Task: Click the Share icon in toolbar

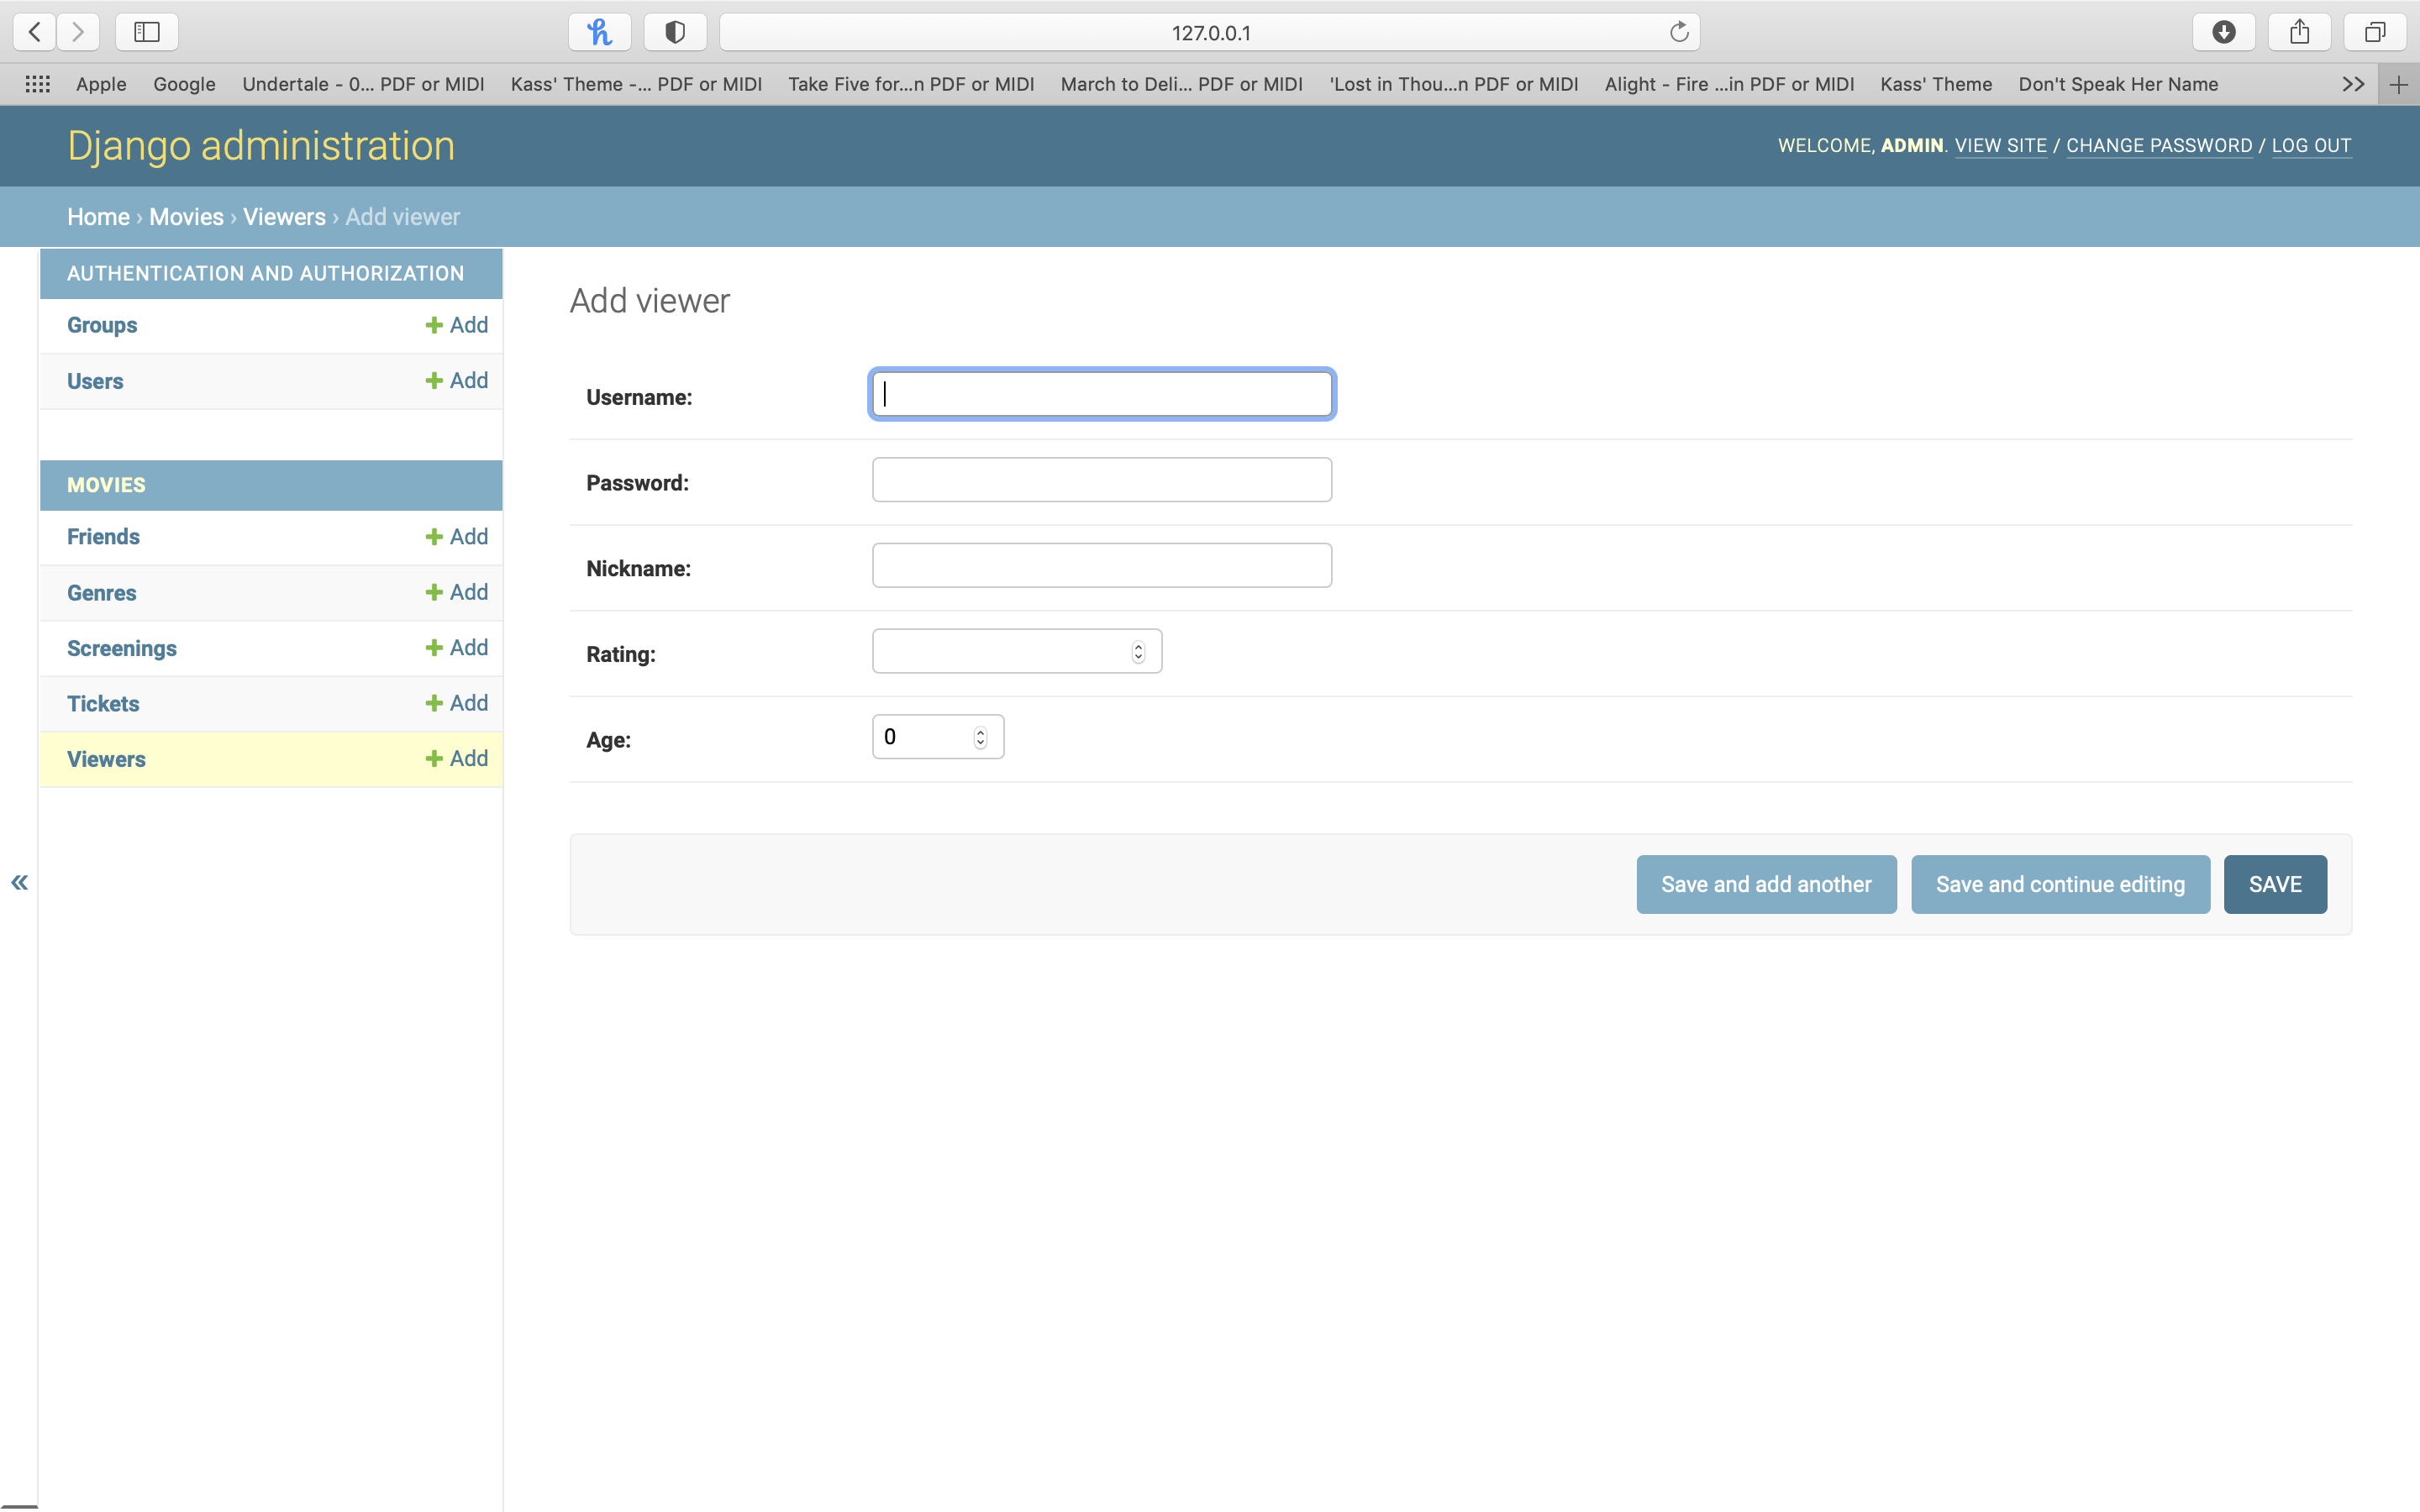Action: click(2299, 32)
